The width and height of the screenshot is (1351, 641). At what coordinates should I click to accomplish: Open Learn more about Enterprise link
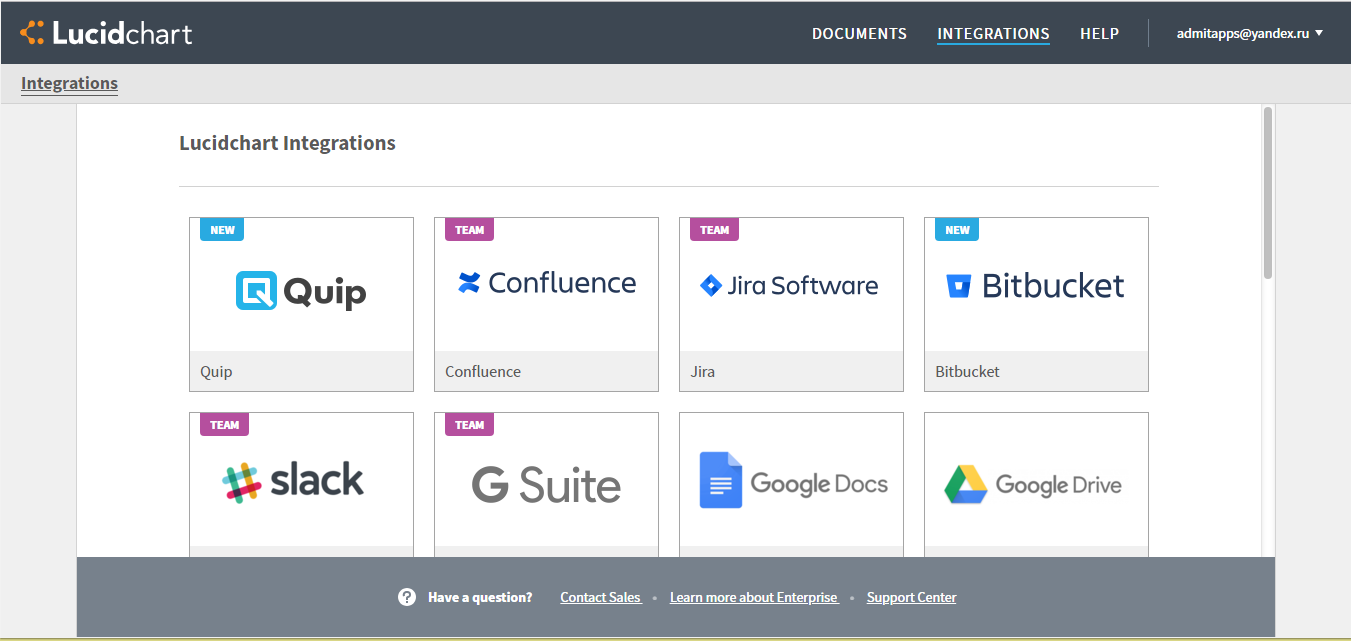753,597
